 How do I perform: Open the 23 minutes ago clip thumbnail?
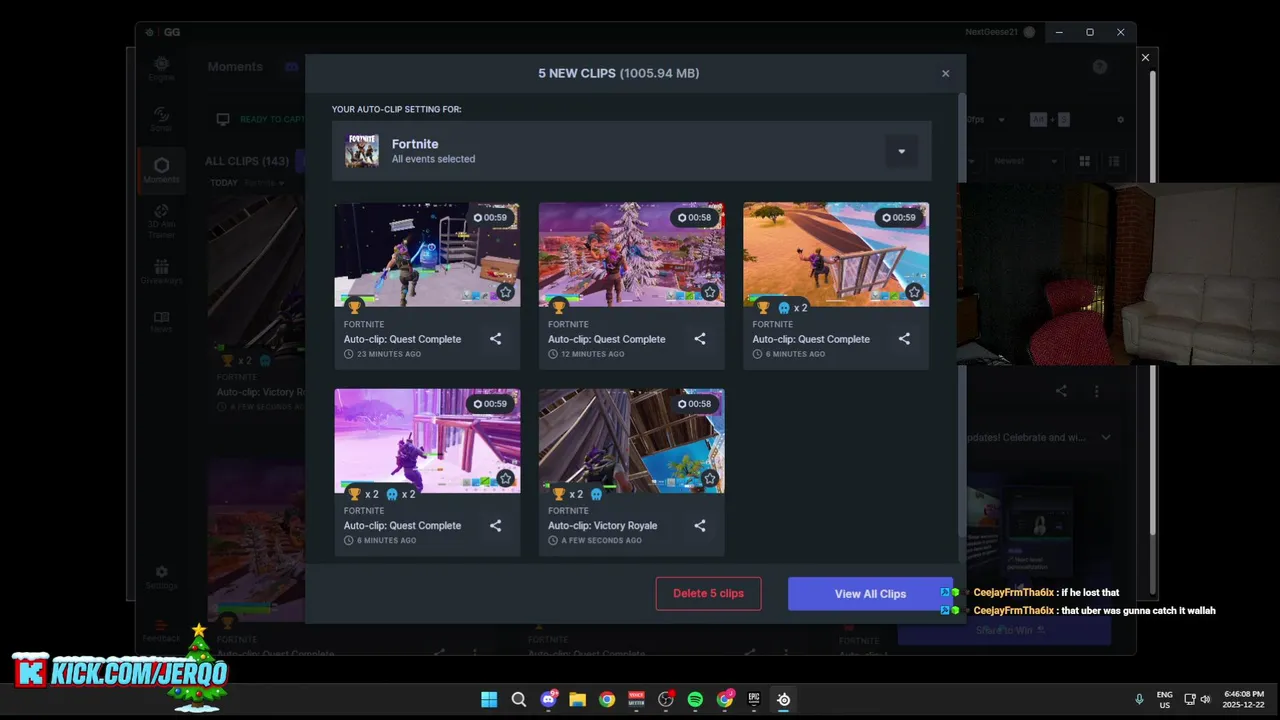(427, 254)
